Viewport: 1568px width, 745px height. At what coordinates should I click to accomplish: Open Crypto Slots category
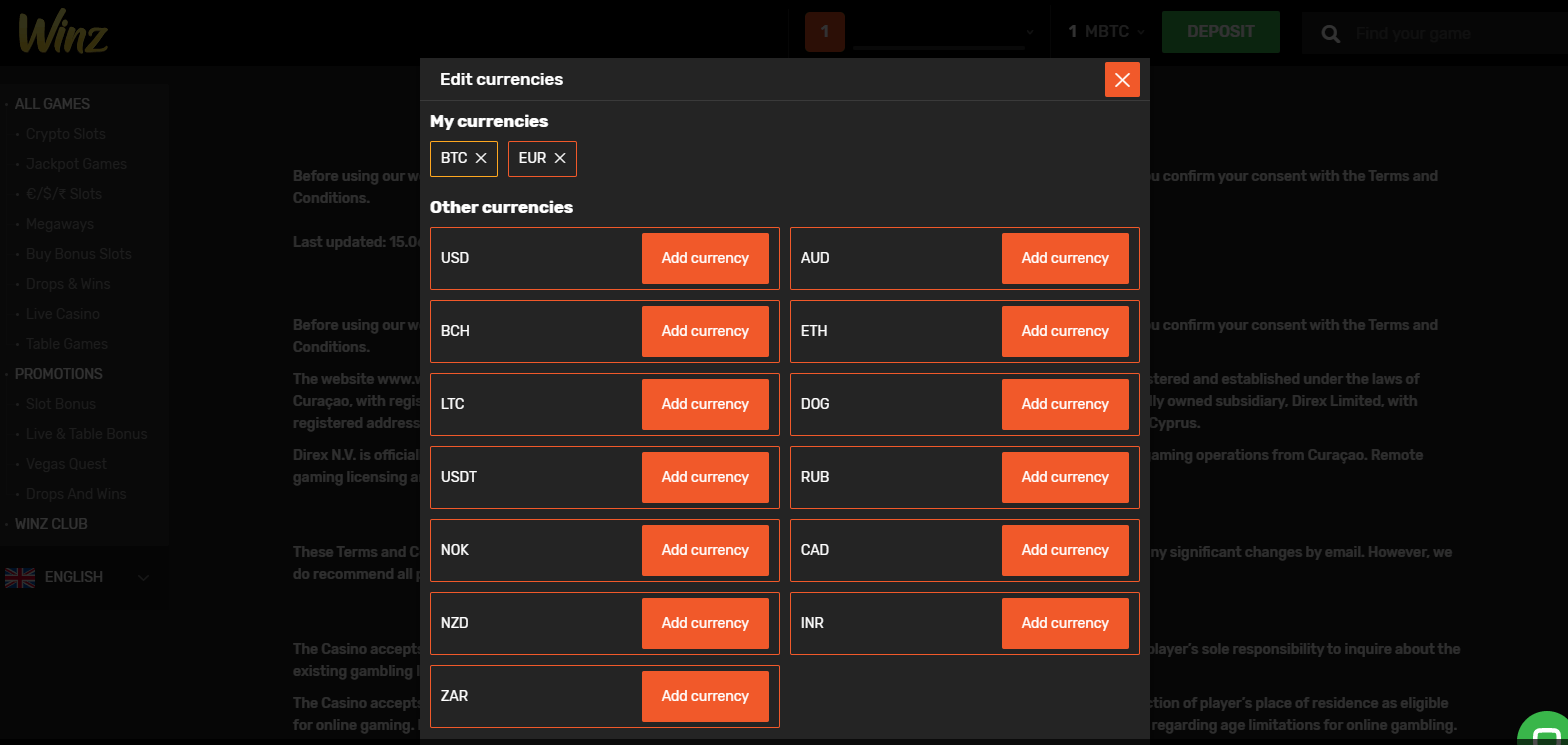tap(66, 134)
